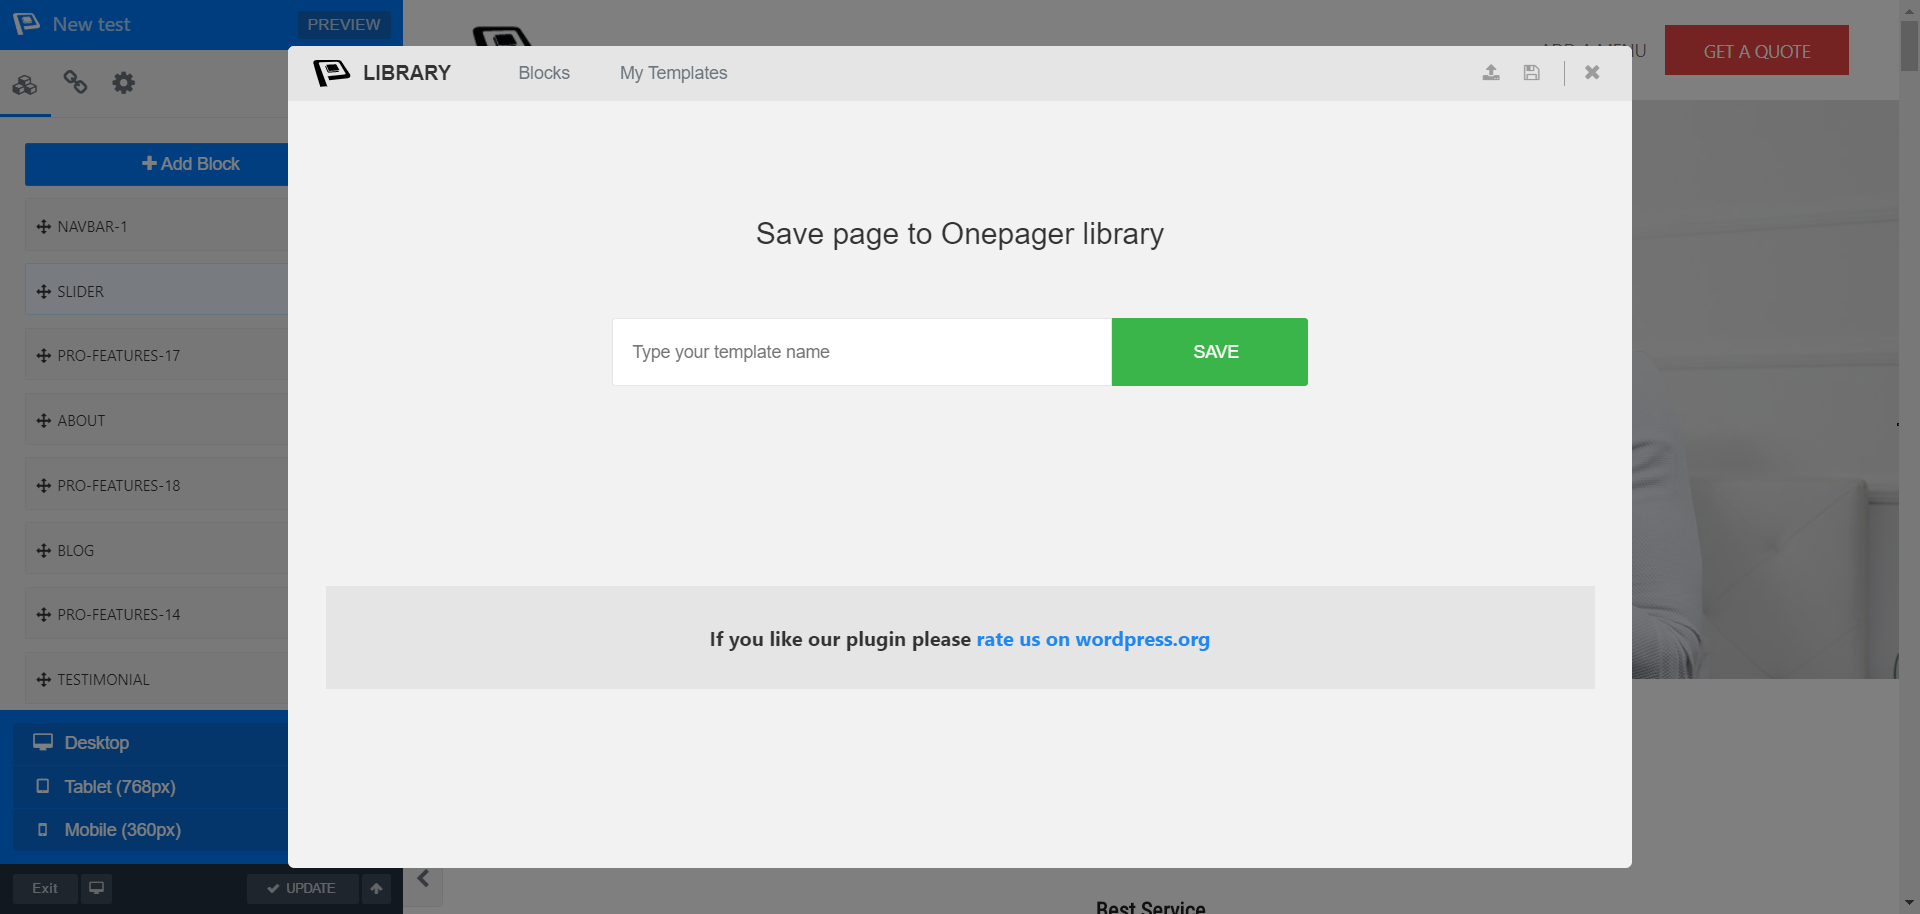Click the move handle icon of ABOUT
This screenshot has height=914, width=1920.
pyautogui.click(x=43, y=421)
